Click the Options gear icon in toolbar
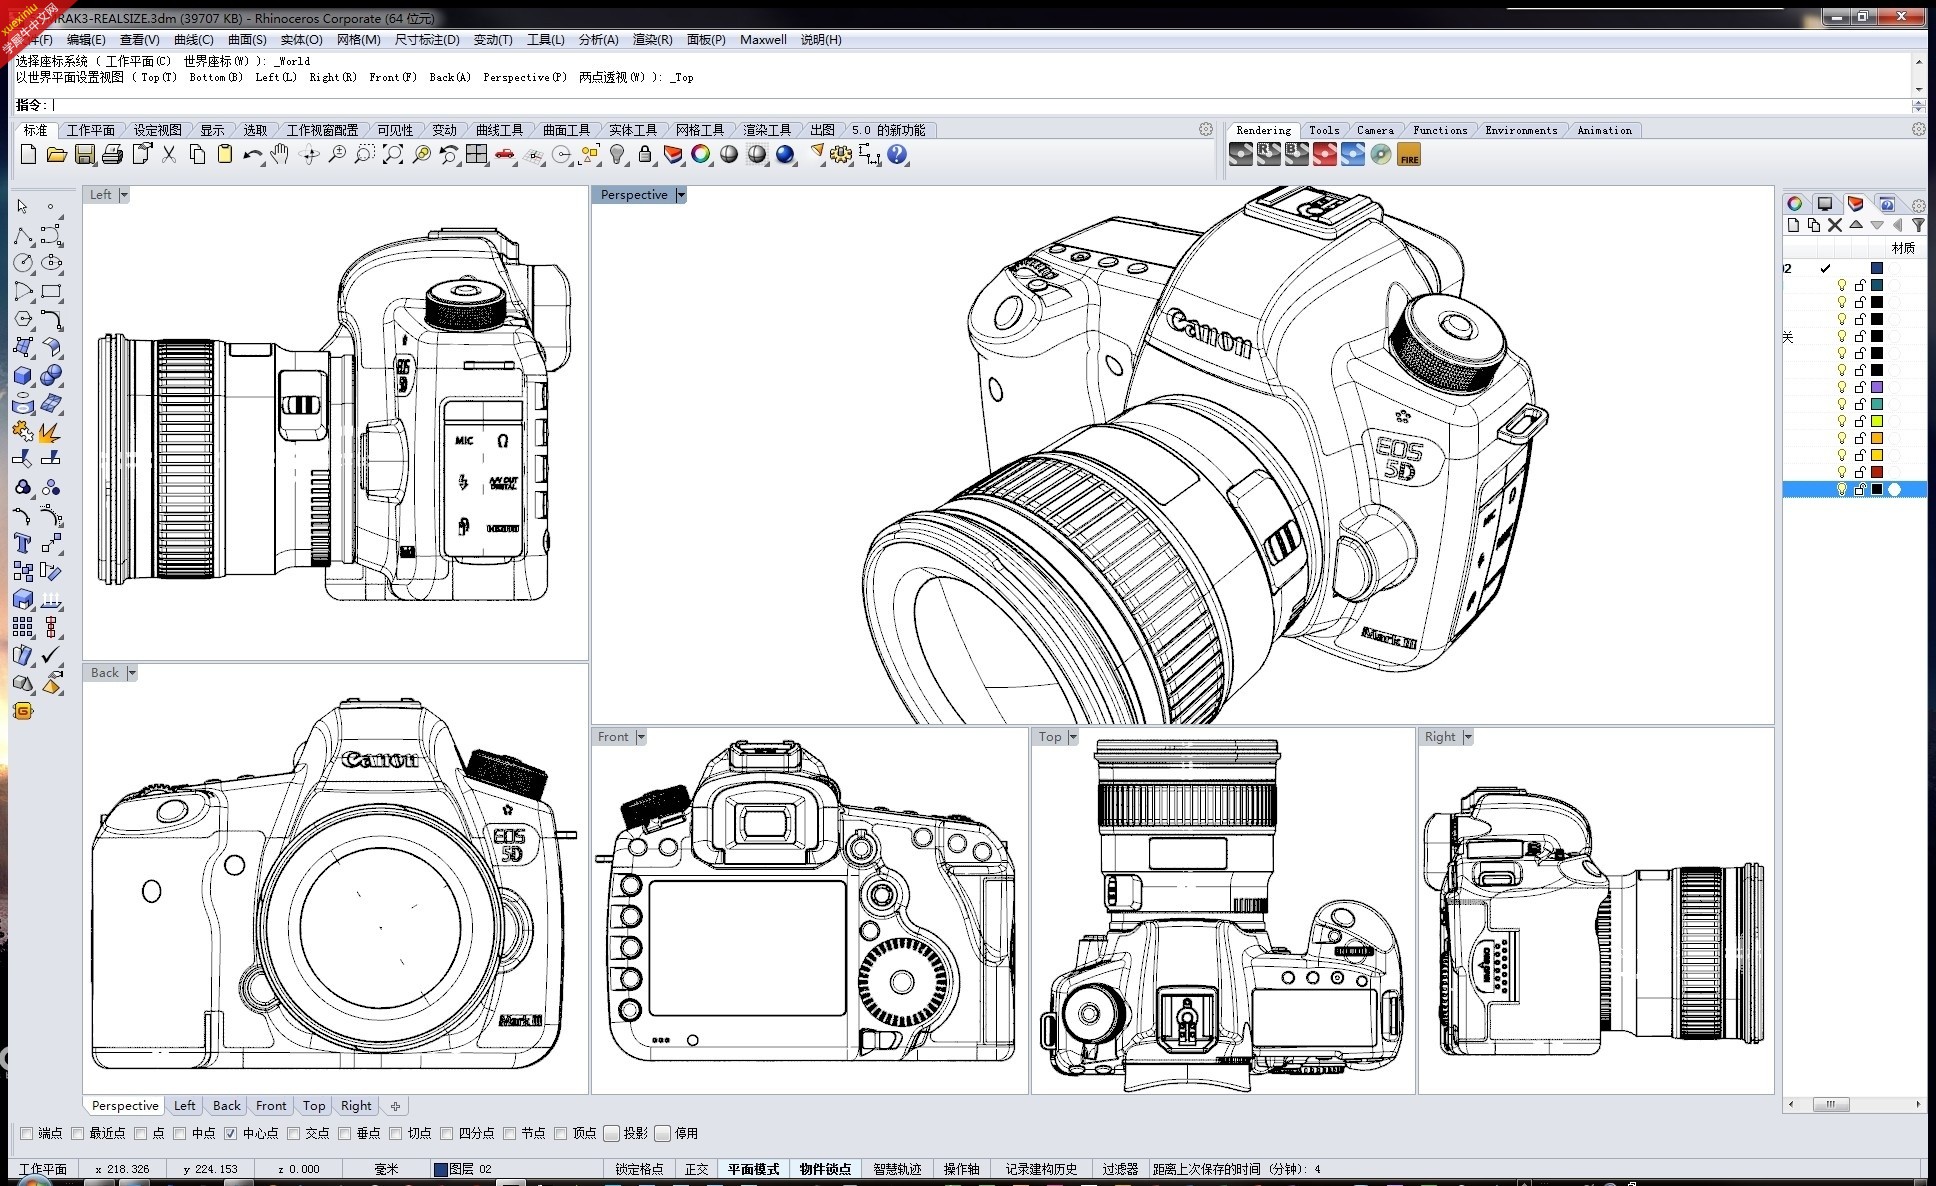Viewport: 1936px width, 1186px height. click(841, 154)
